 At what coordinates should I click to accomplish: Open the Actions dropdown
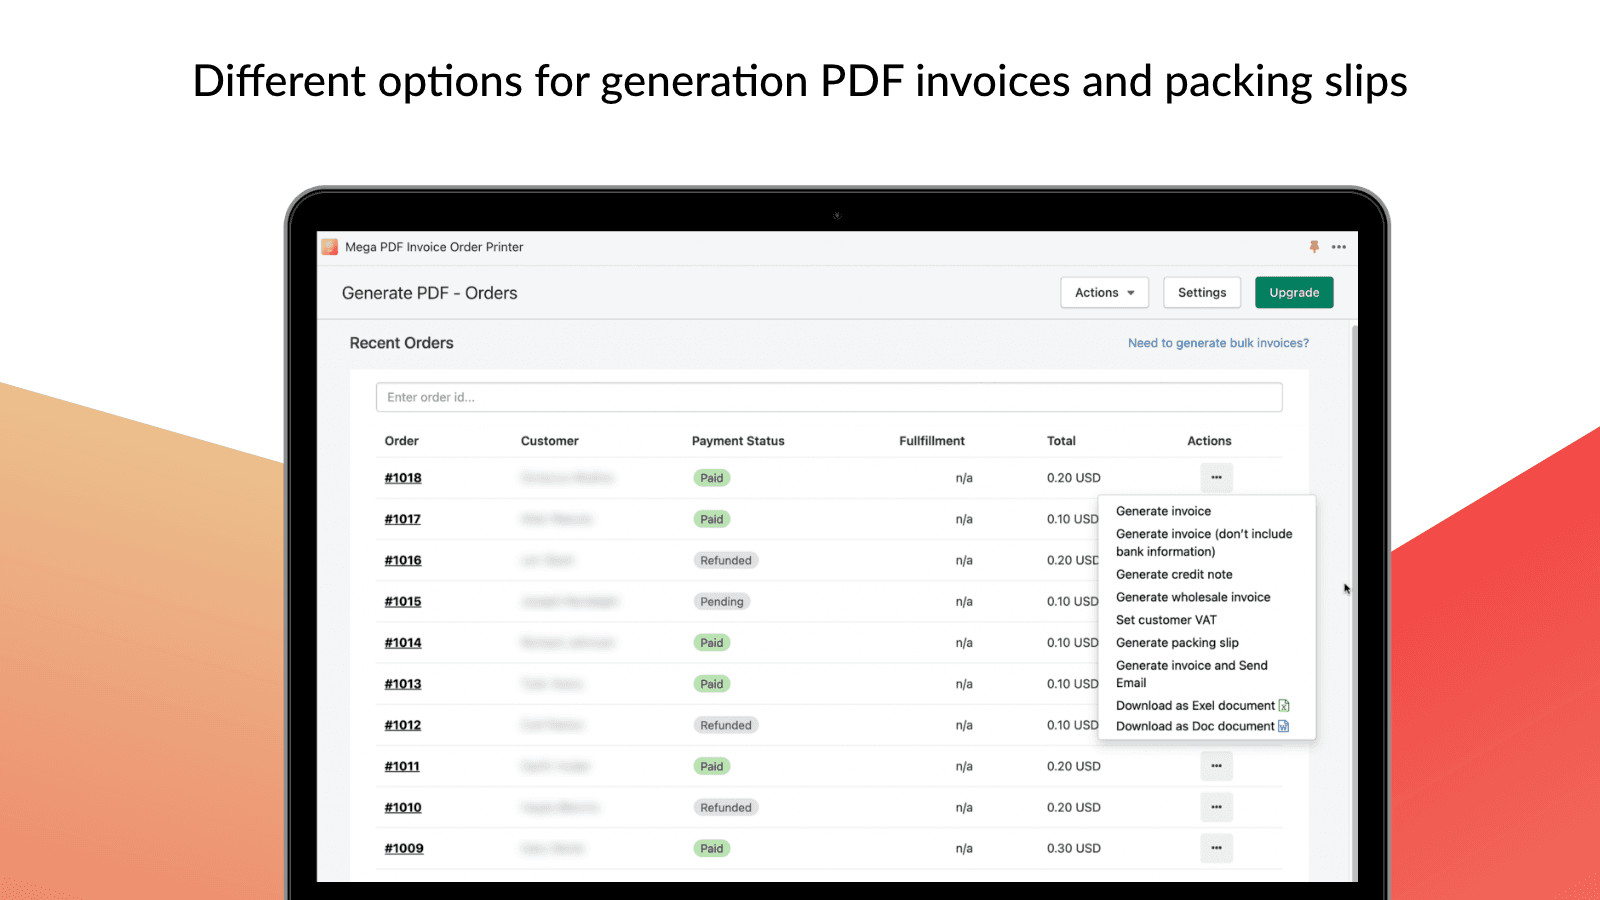(1103, 292)
